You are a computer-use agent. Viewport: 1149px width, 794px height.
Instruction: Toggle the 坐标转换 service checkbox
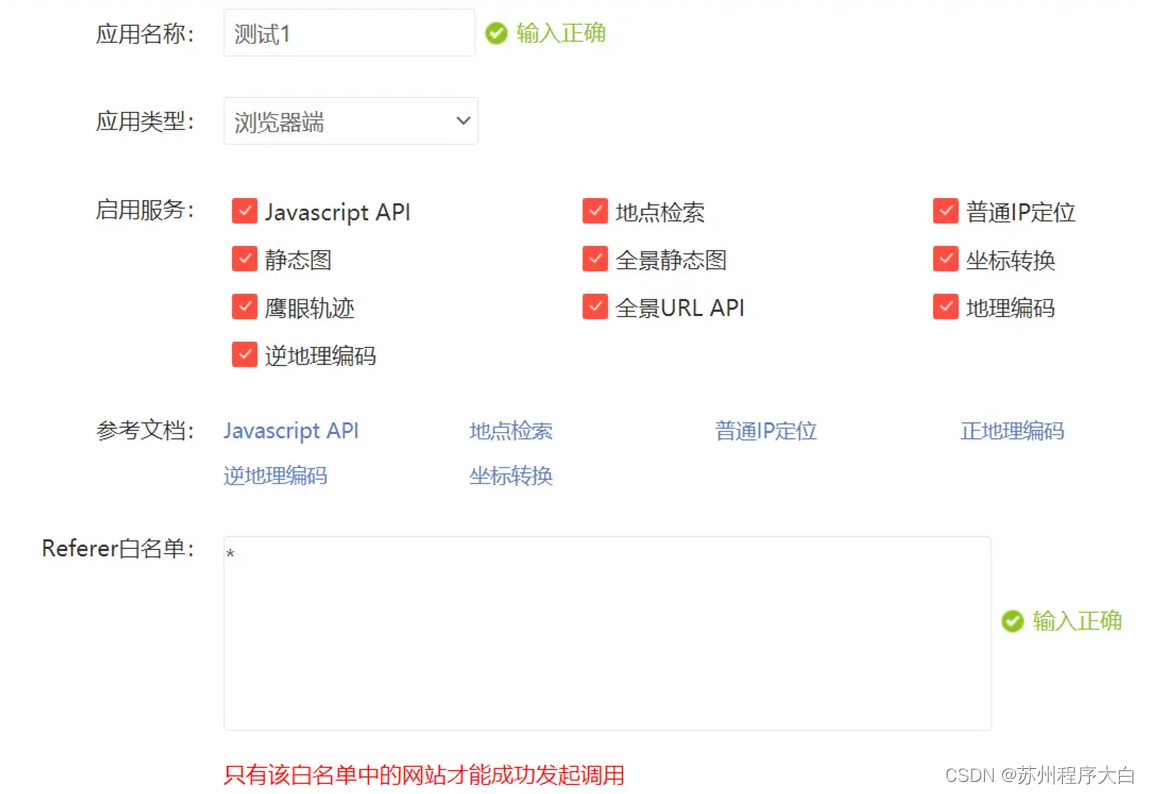pos(945,259)
